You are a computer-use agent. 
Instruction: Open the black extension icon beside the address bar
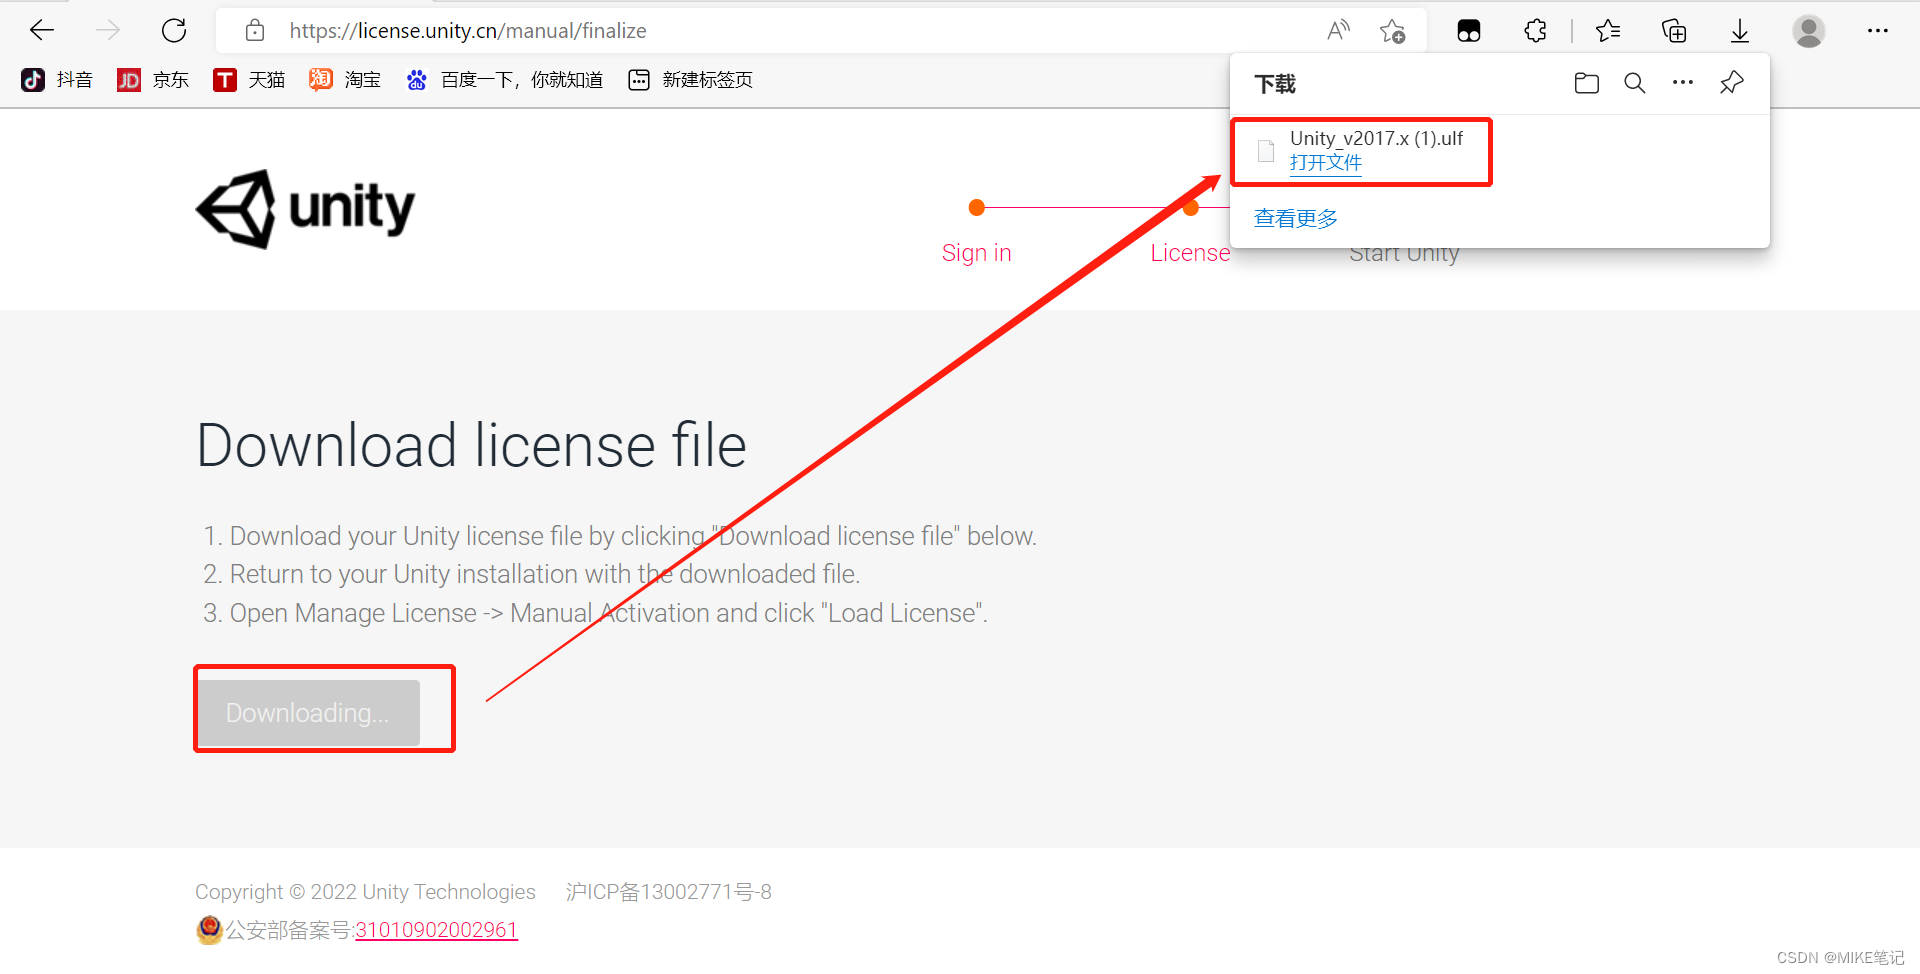(x=1469, y=31)
